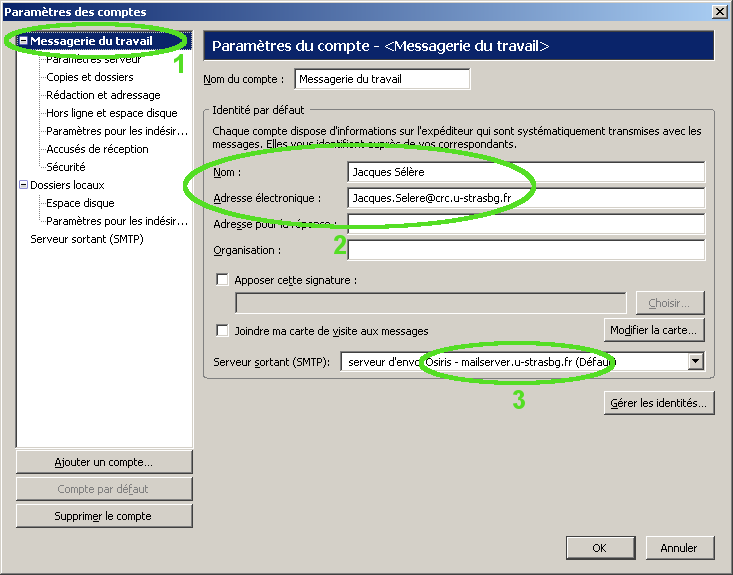Open Copies et dossiers section

[x=90, y=77]
